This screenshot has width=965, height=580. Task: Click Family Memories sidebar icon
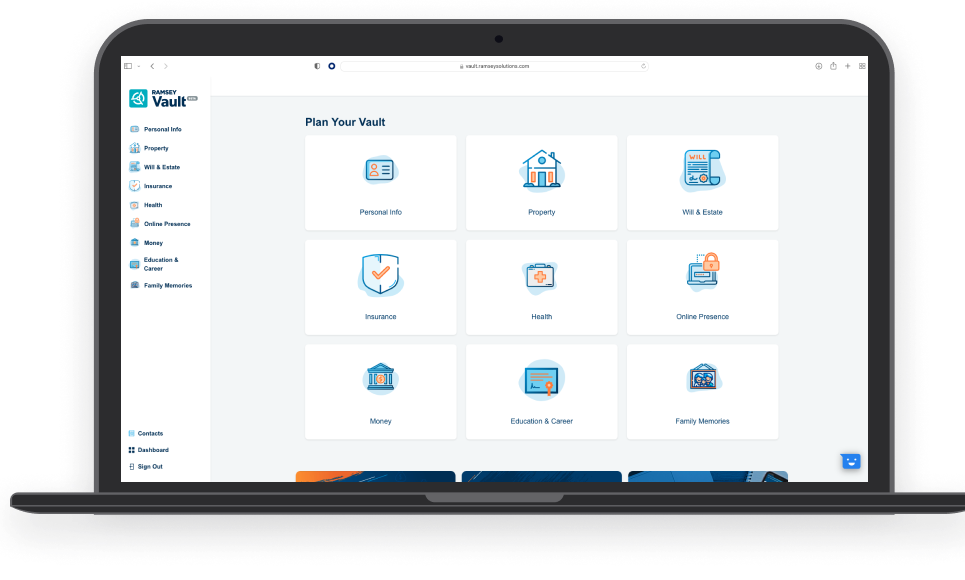point(135,285)
